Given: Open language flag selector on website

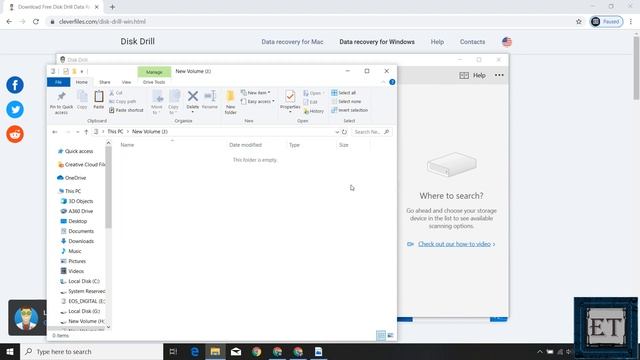Looking at the screenshot, I should click(x=507, y=42).
